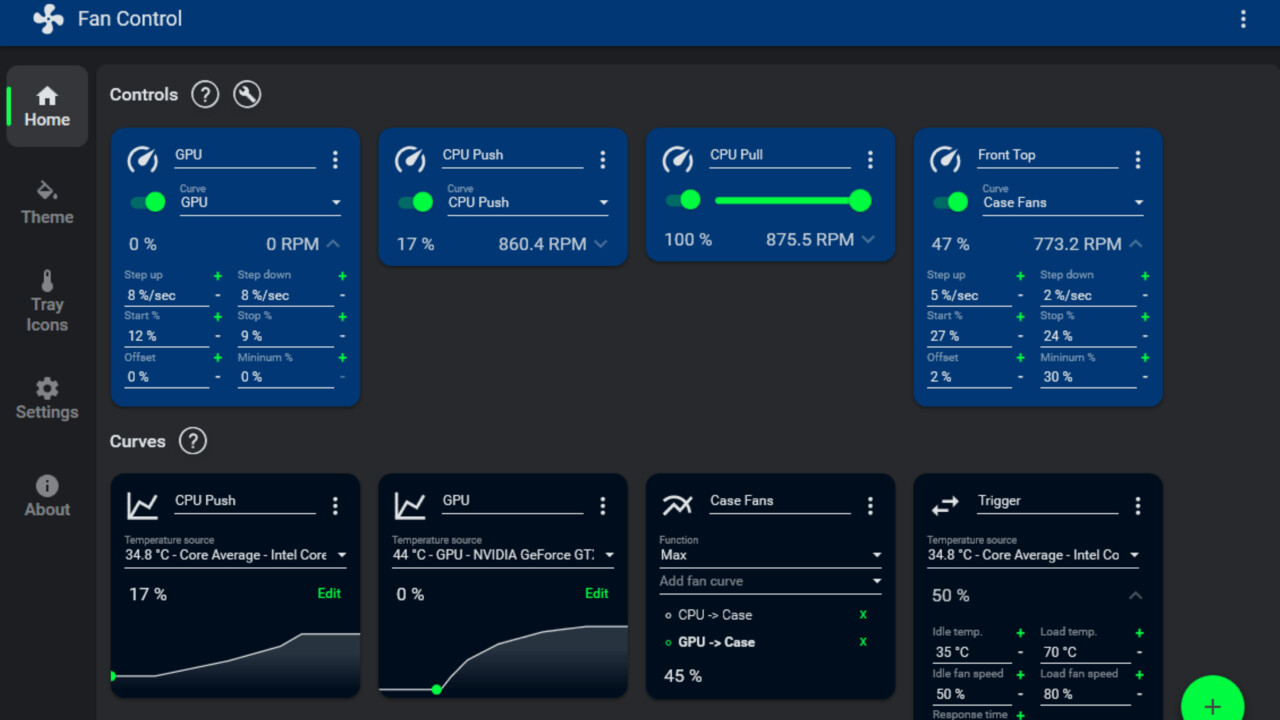This screenshot has width=1280, height=720.
Task: Click the line chart icon on CPU Push curve
Action: [142, 505]
